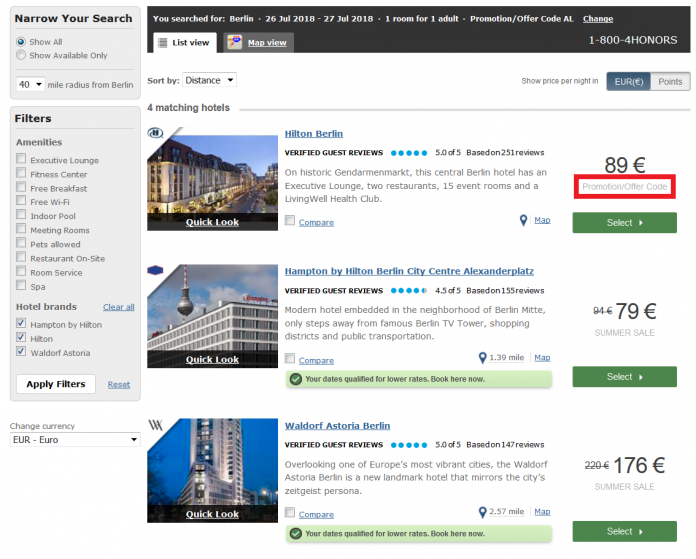Image resolution: width=696 pixels, height=559 pixels.
Task: Open Quick Look for Hampton Alexanderplatz
Action: (212, 360)
